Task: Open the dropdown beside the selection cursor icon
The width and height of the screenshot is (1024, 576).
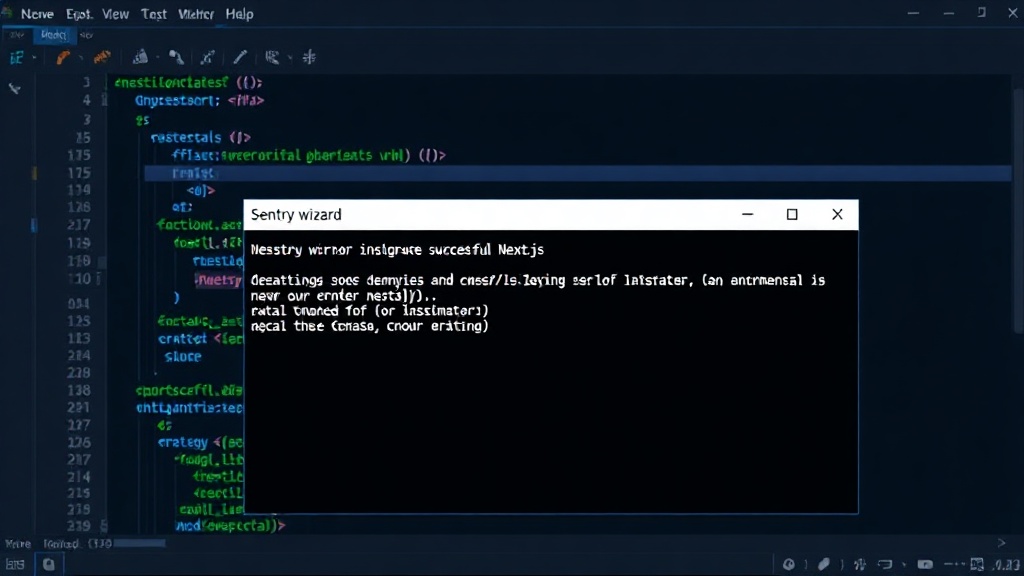Action: click(x=290, y=57)
